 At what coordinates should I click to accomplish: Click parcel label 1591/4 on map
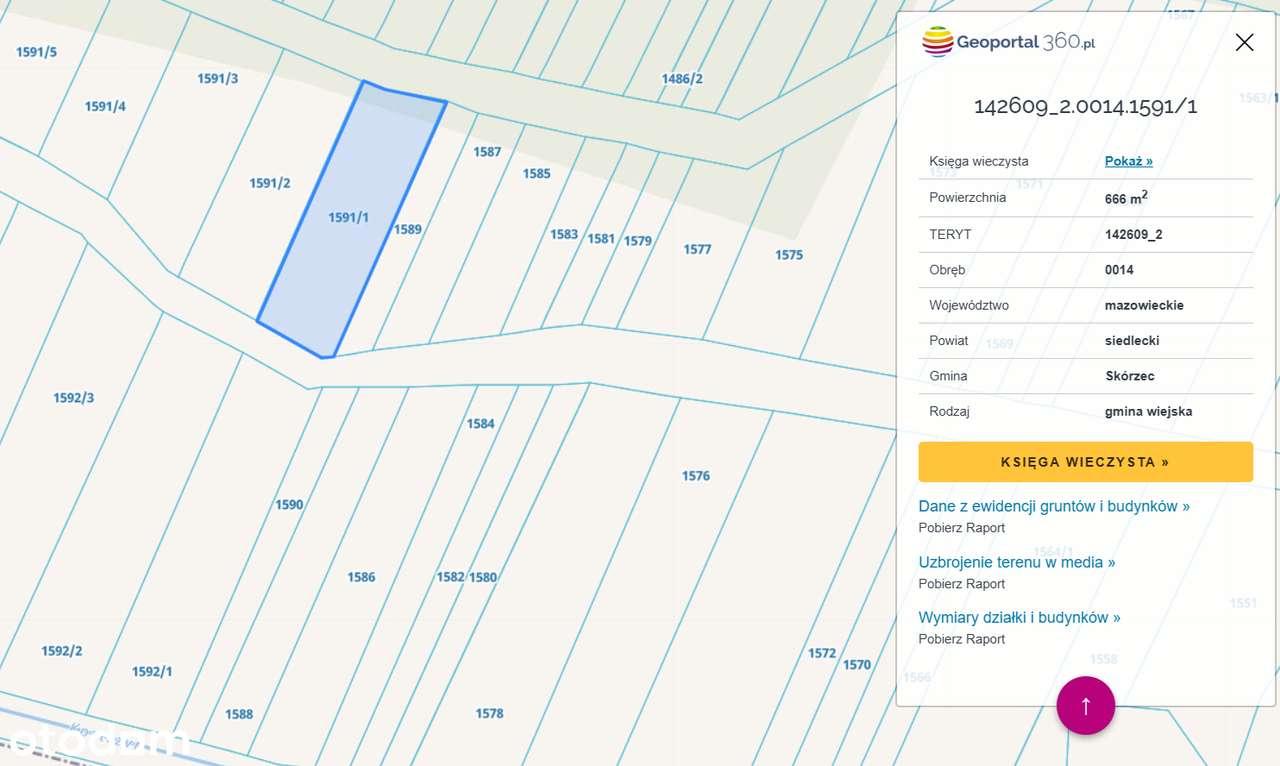click(x=105, y=106)
